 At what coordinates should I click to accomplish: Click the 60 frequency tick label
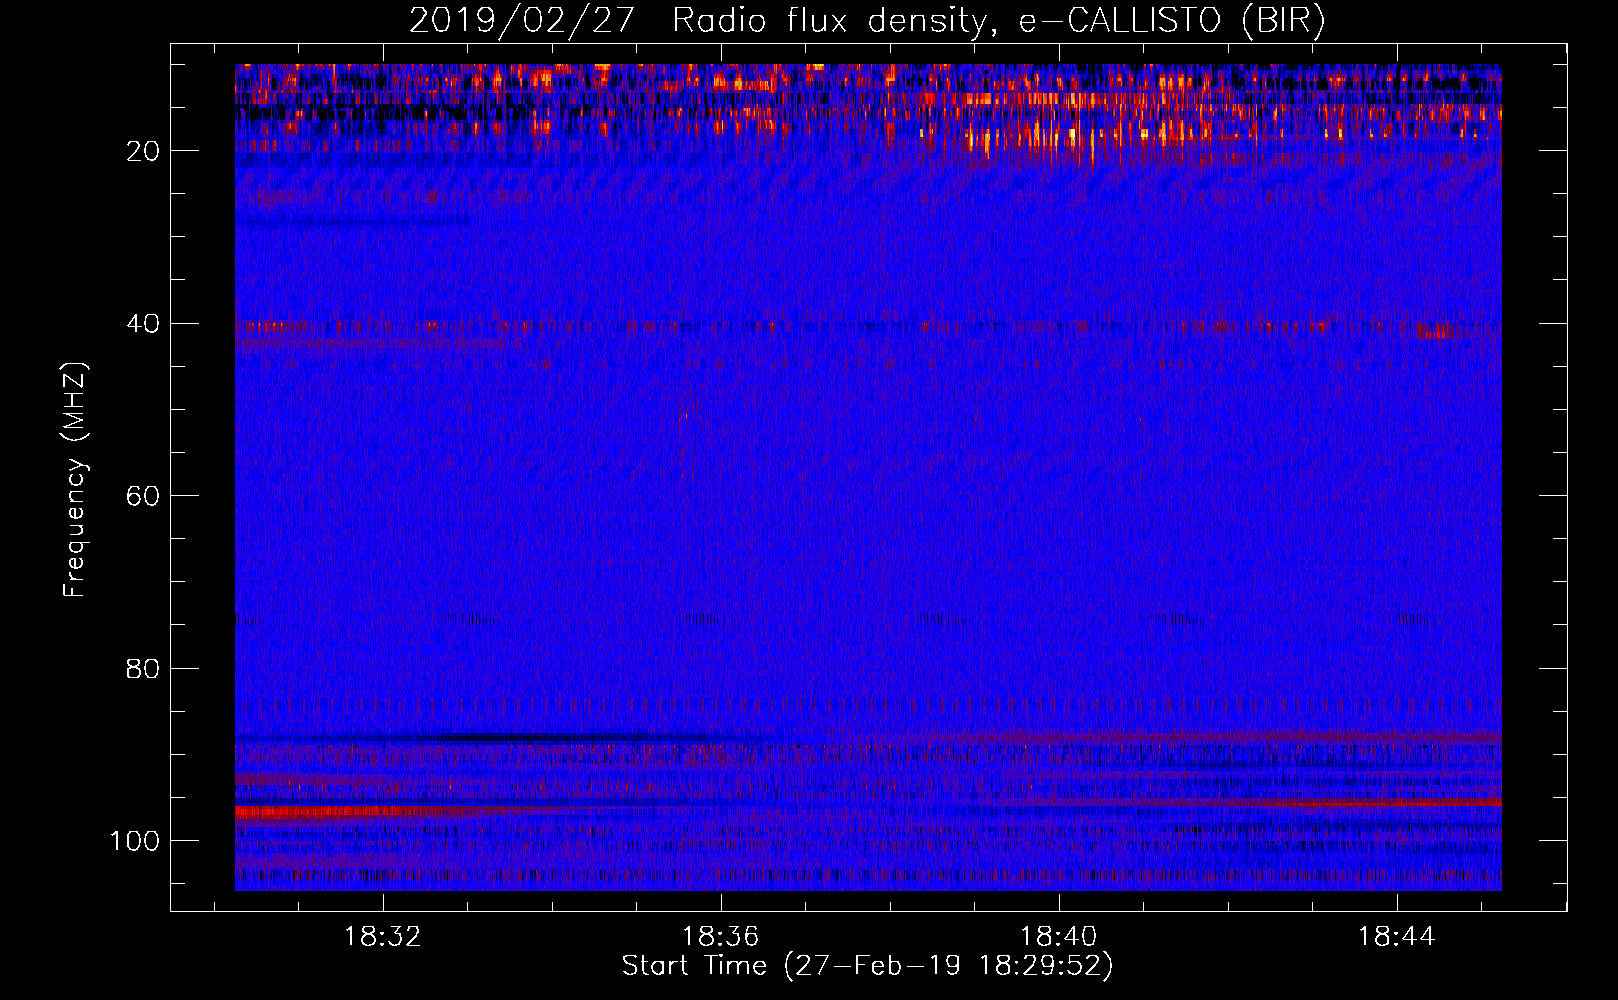point(143,496)
